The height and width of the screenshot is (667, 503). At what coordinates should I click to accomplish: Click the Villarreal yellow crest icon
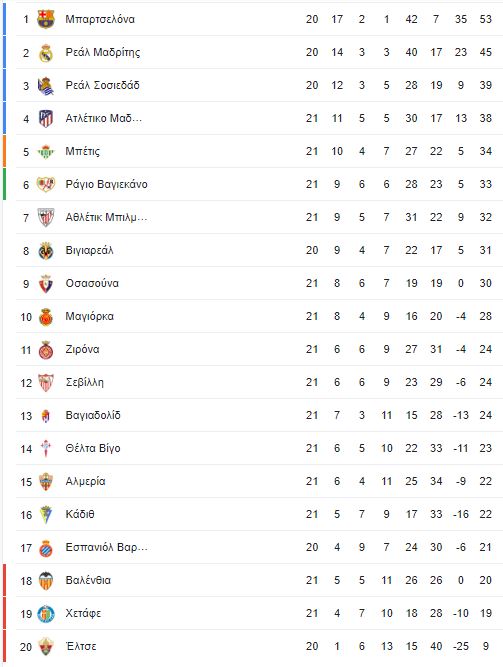tap(46, 251)
